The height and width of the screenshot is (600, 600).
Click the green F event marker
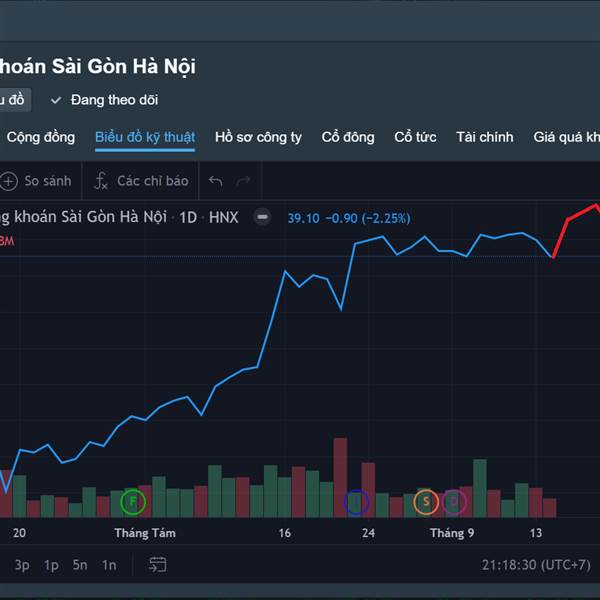click(x=133, y=501)
